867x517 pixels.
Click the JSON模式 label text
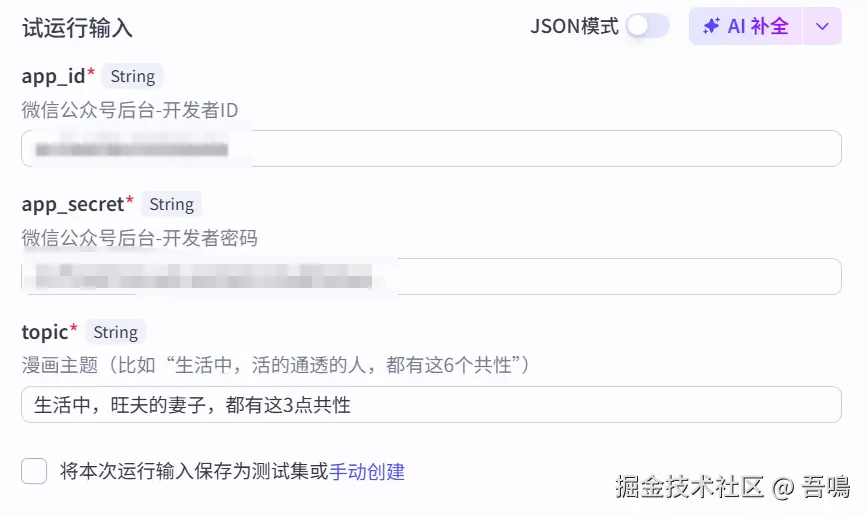574,26
